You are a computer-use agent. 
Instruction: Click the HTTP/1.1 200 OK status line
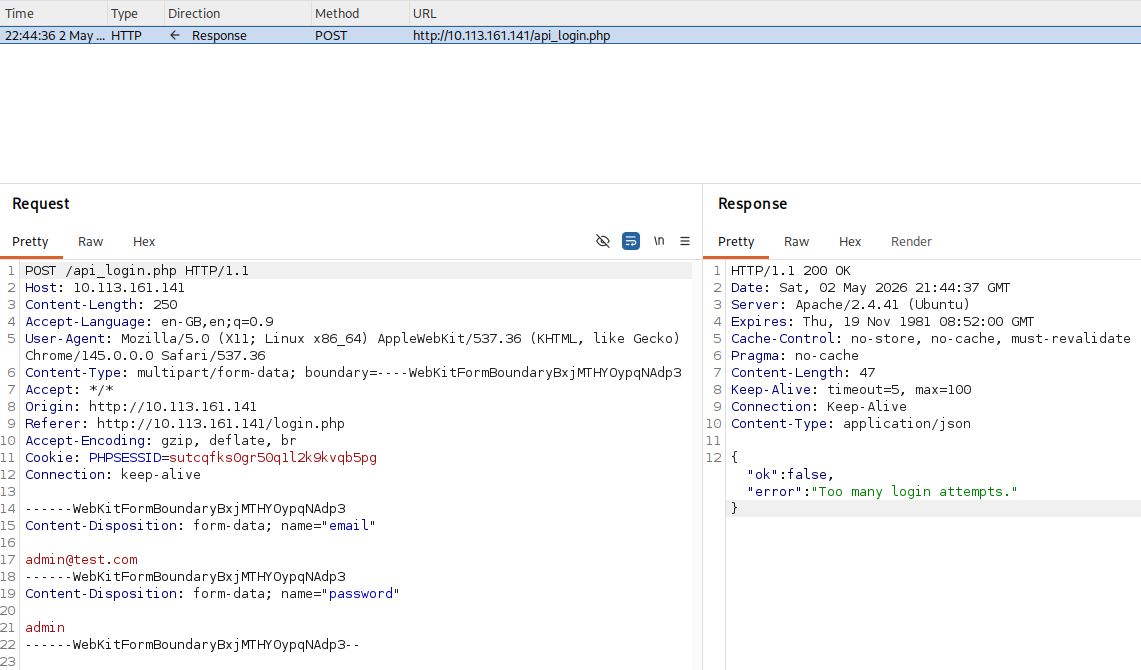[x=790, y=271]
